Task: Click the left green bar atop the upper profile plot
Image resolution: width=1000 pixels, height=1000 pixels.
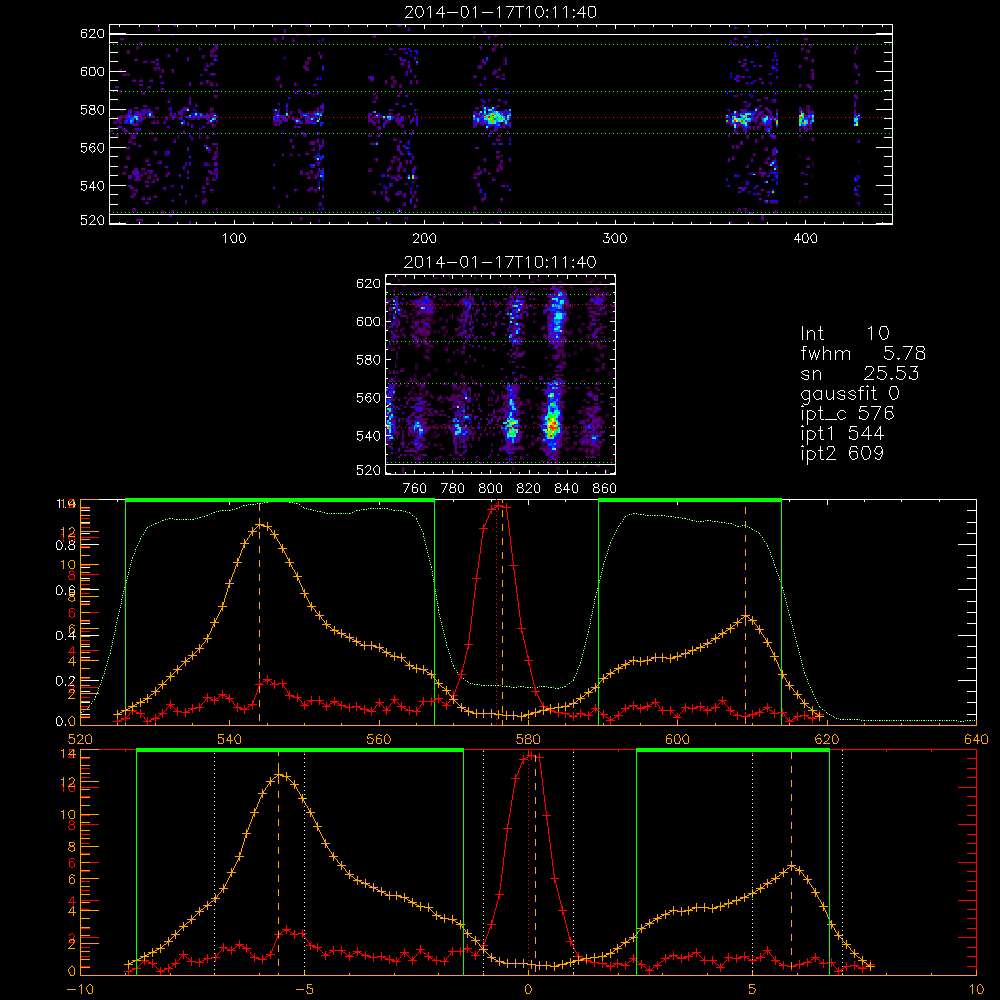Action: coord(280,500)
